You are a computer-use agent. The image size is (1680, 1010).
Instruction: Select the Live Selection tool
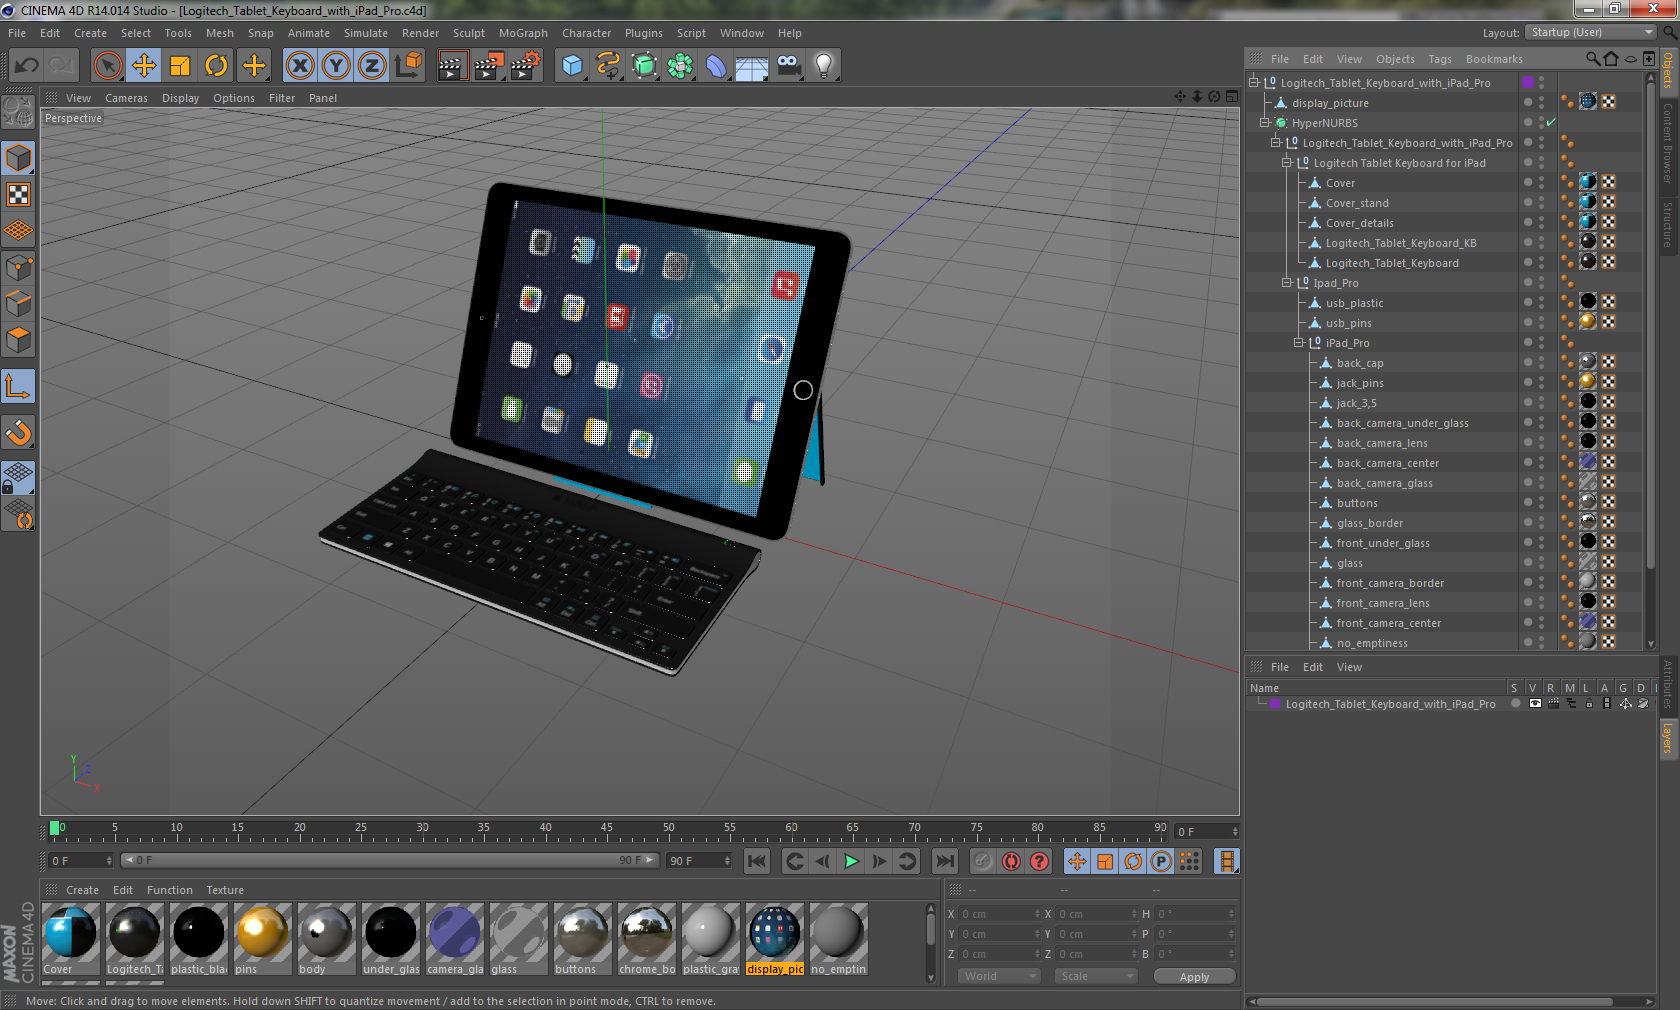click(107, 66)
